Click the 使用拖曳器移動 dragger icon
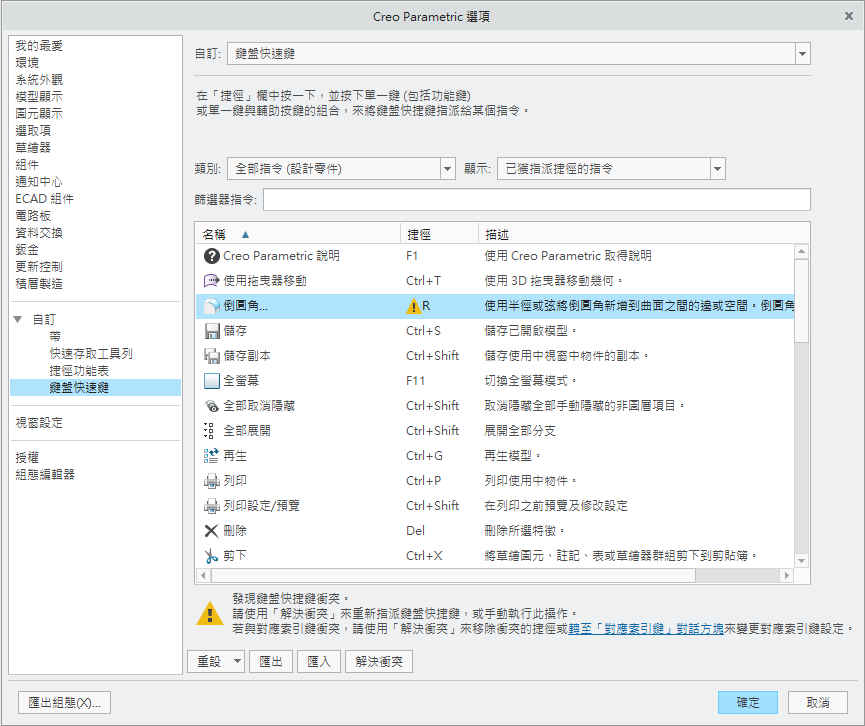The image size is (865, 726). (211, 281)
